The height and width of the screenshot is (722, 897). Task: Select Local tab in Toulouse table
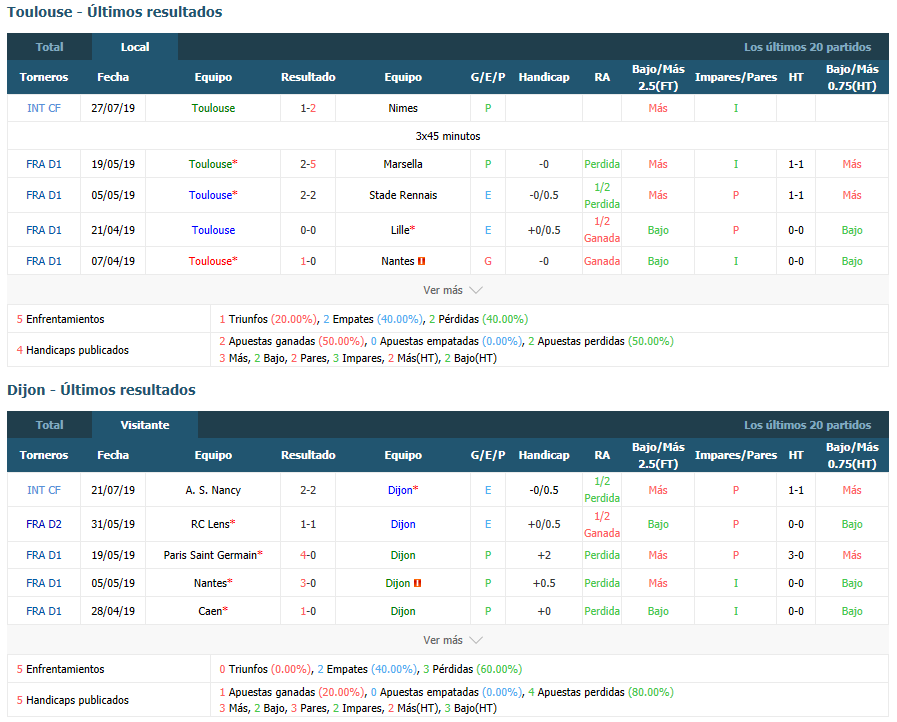(x=135, y=47)
